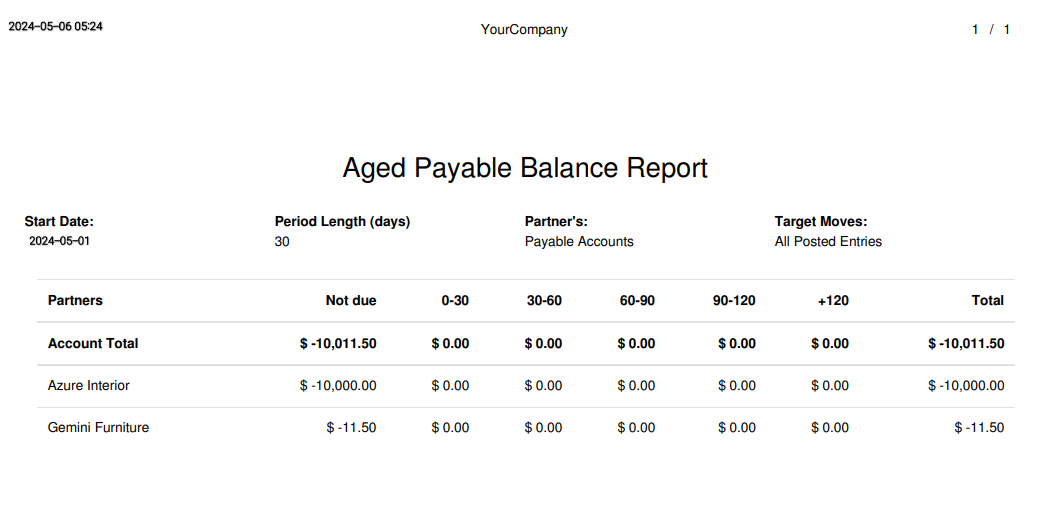
Task: Select the Payable Accounts text
Action: (579, 242)
